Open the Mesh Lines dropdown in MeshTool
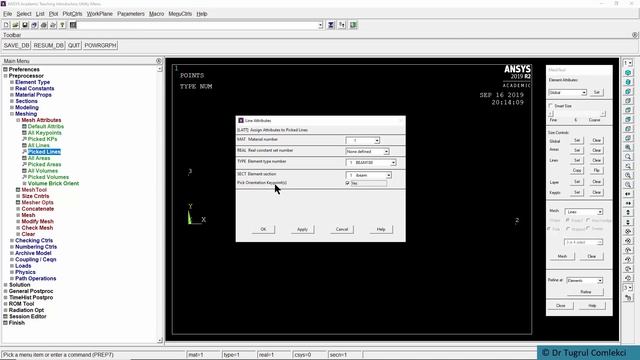 pyautogui.click(x=584, y=212)
